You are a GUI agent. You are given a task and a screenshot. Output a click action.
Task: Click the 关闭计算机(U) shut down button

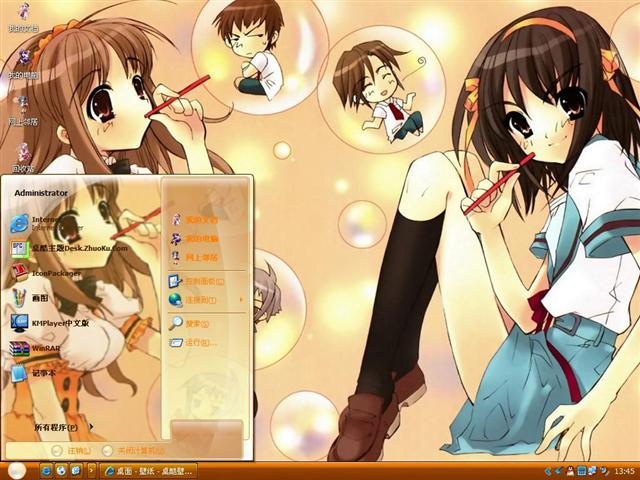click(x=133, y=451)
